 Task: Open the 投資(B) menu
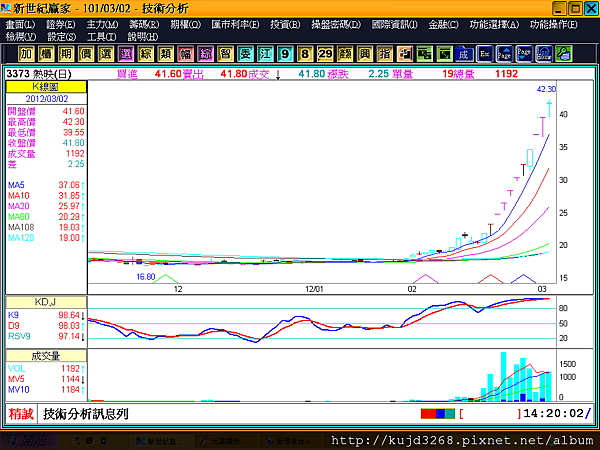285,25
